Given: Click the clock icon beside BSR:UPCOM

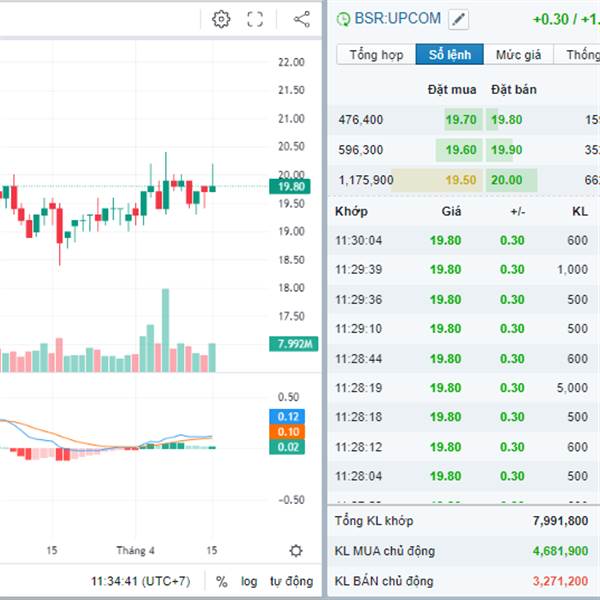Looking at the screenshot, I should point(344,19).
